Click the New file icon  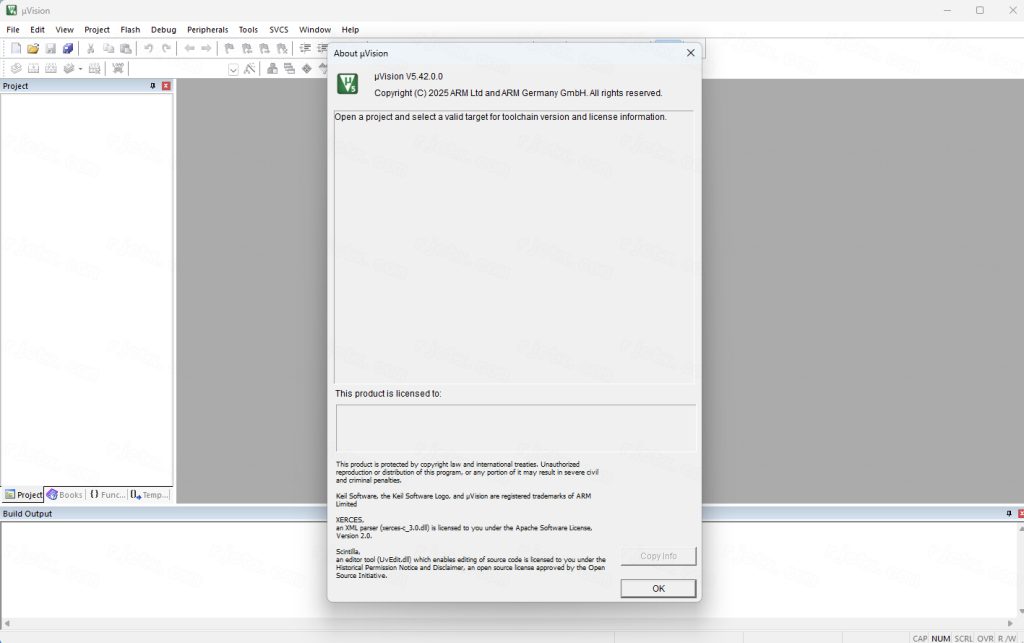coord(16,48)
